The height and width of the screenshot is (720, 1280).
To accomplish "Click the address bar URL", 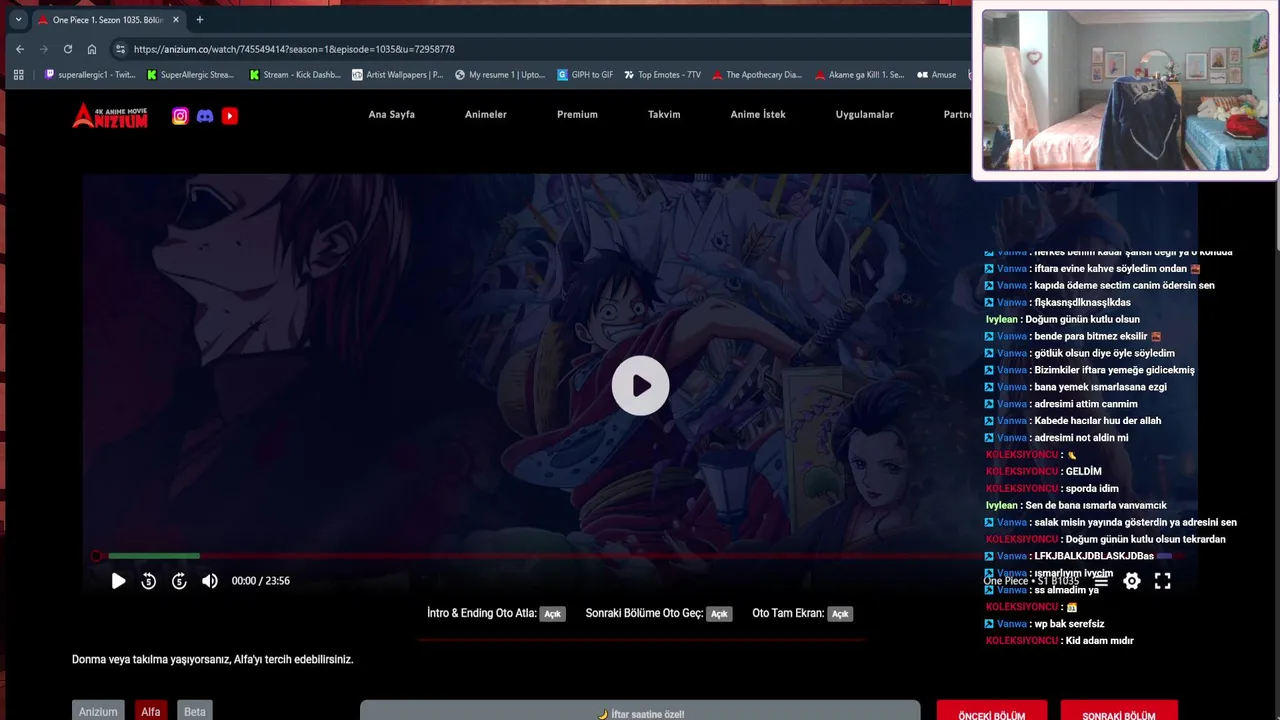I will pyautogui.click(x=294, y=49).
